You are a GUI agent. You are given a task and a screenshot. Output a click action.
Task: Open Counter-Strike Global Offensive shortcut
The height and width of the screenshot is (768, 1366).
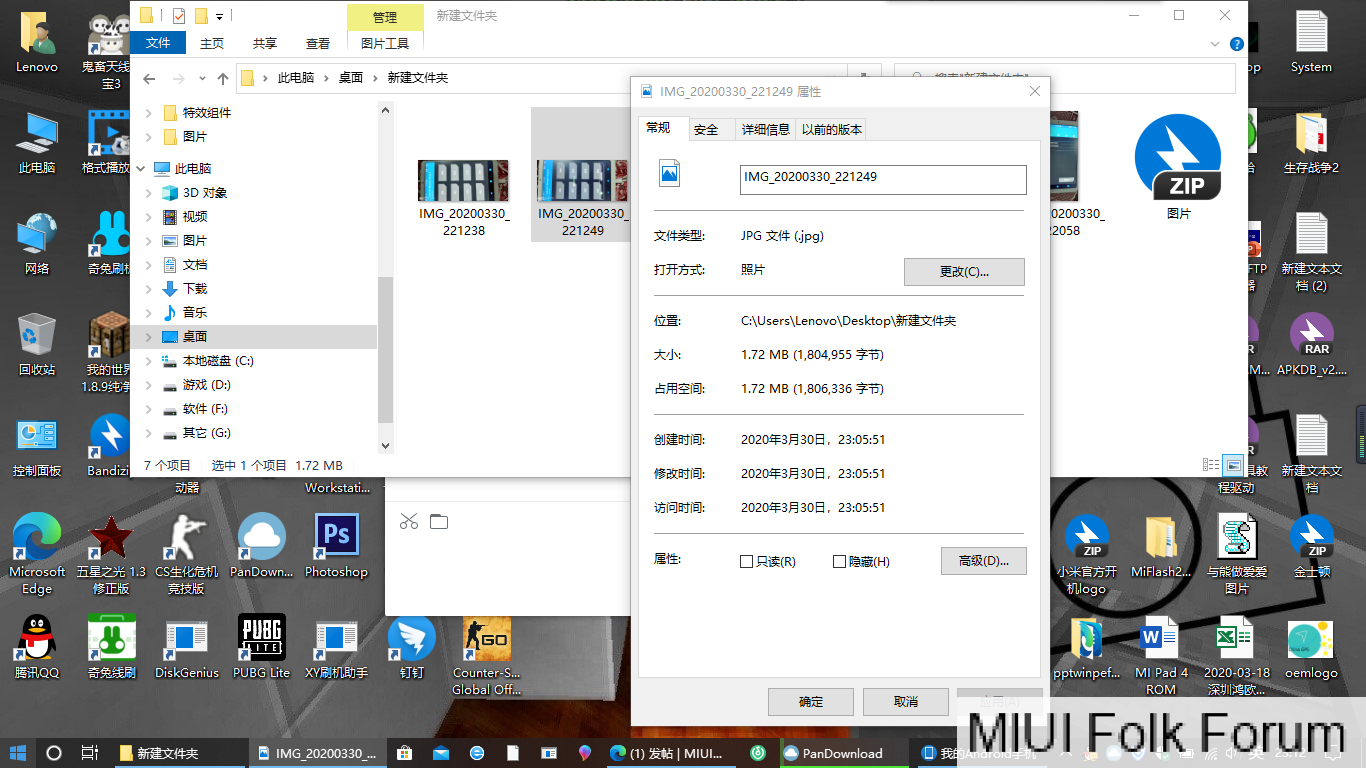486,655
